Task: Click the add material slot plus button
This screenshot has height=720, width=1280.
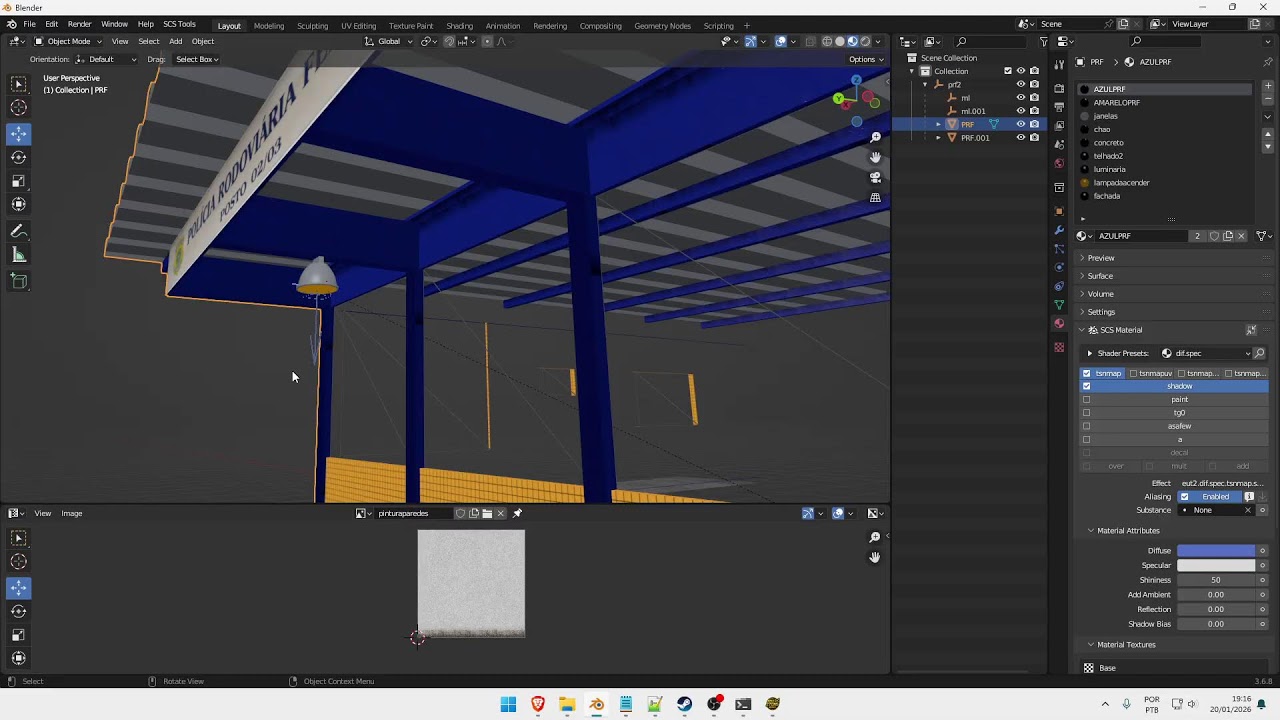Action: point(1268,86)
